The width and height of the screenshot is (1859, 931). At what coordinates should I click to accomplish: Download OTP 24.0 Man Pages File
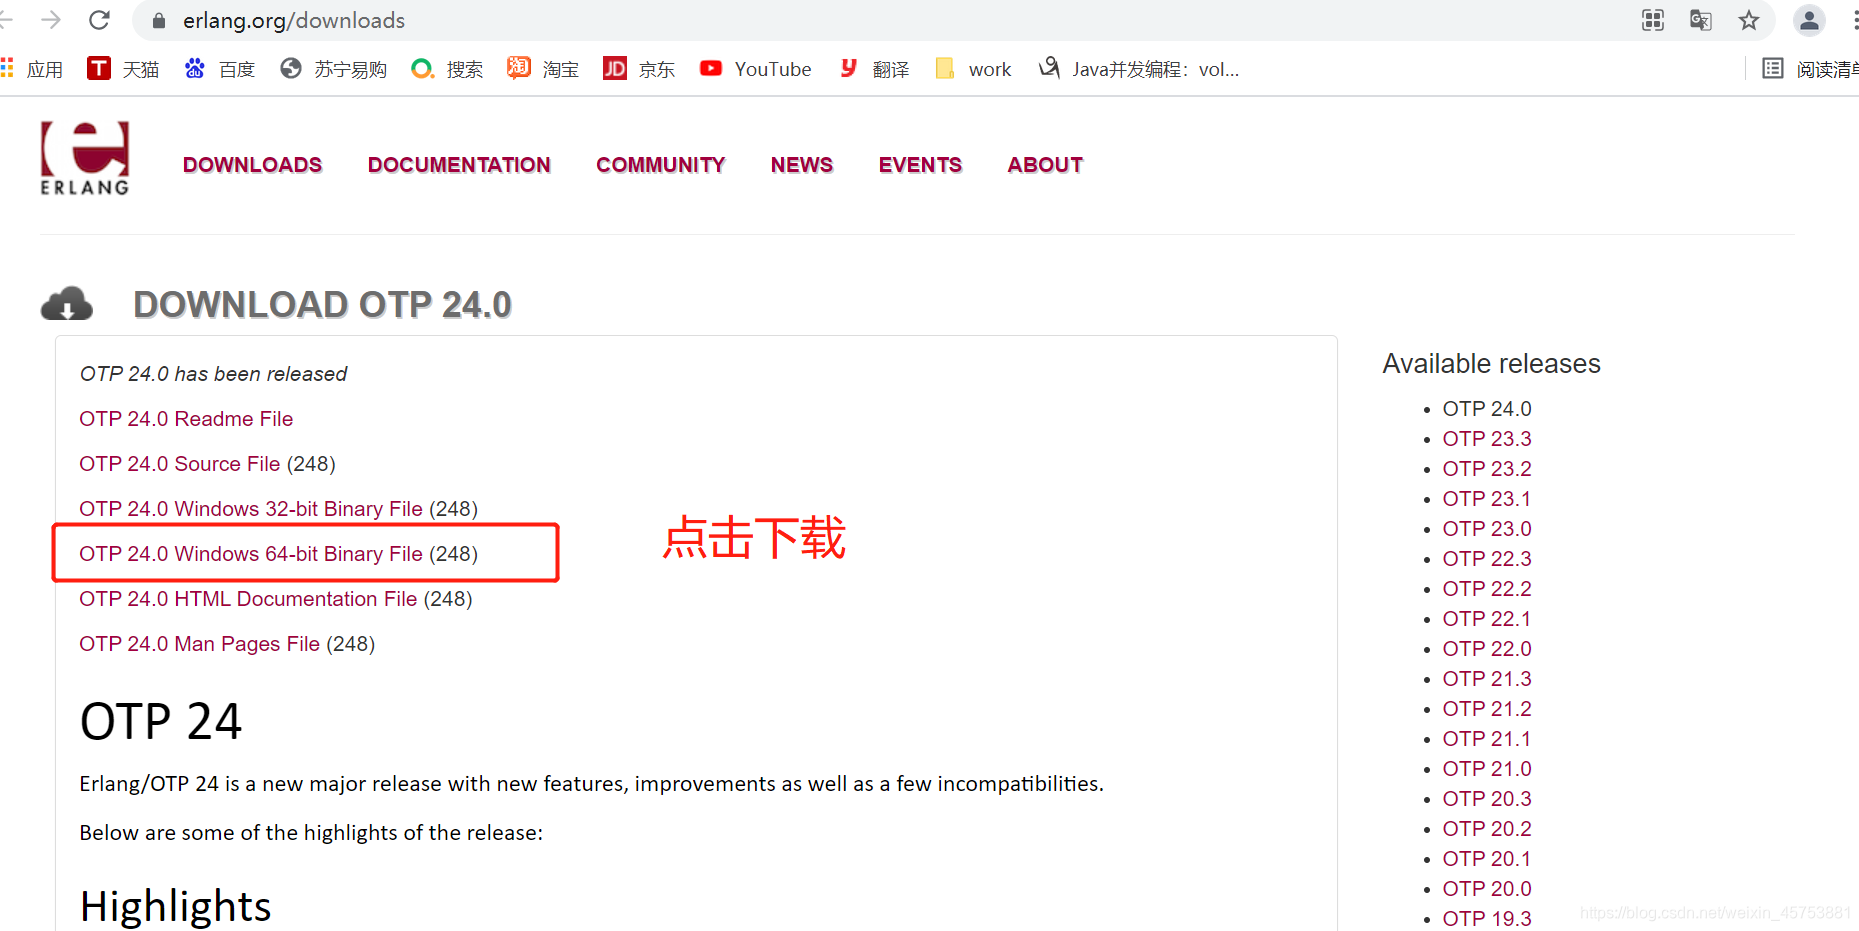pyautogui.click(x=200, y=644)
